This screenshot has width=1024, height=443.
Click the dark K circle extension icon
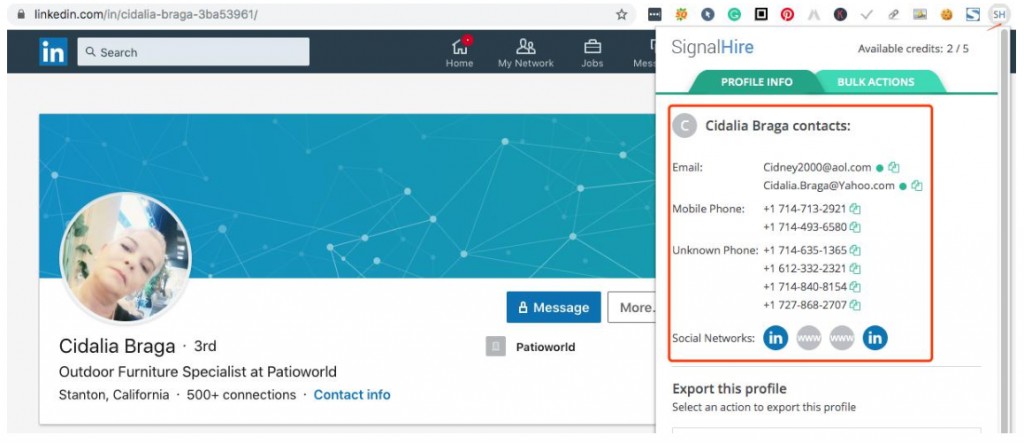(x=840, y=14)
